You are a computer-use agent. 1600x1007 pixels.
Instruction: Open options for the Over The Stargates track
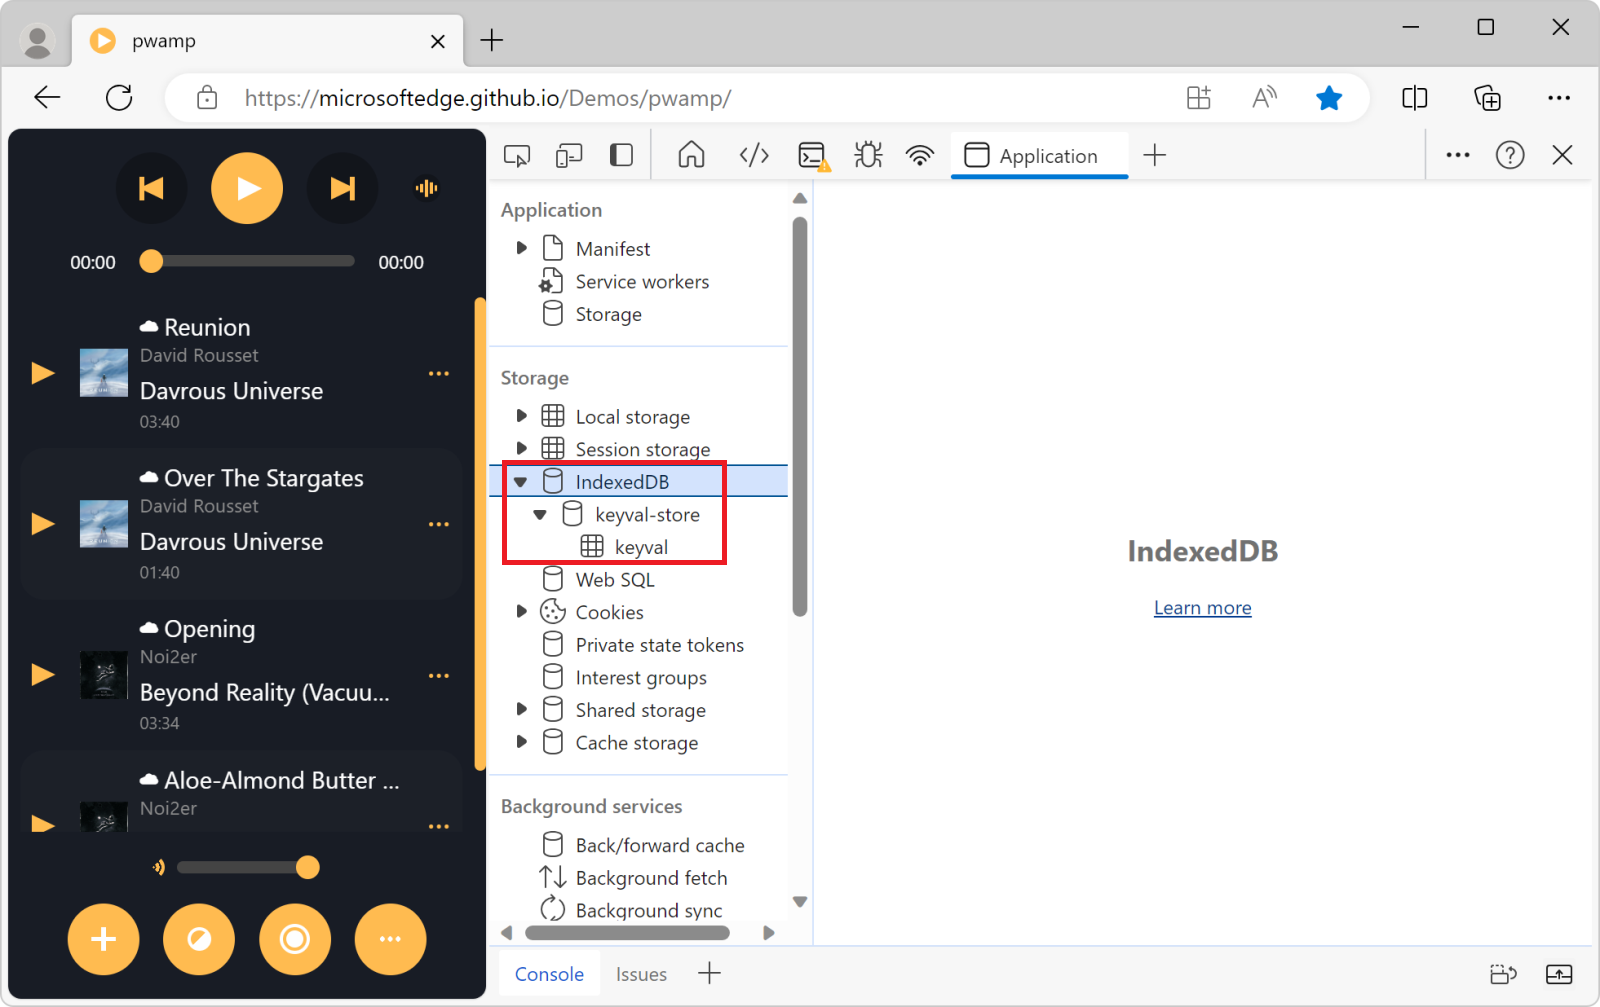[x=438, y=523]
